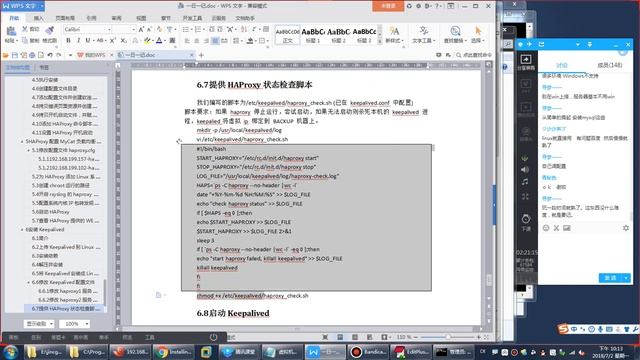The width and height of the screenshot is (640, 360).
Task: Click the Print icon in quick toolbar
Action: click(32, 55)
